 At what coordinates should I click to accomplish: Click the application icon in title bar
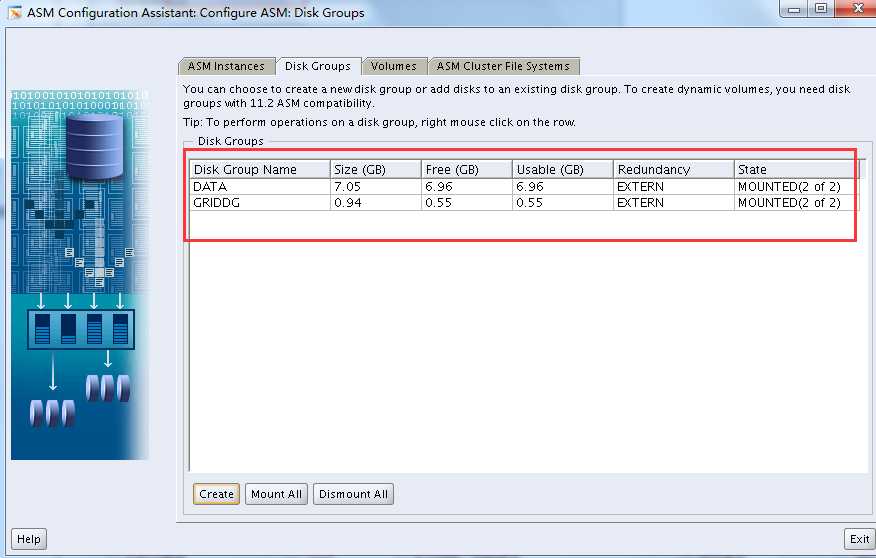click(15, 12)
